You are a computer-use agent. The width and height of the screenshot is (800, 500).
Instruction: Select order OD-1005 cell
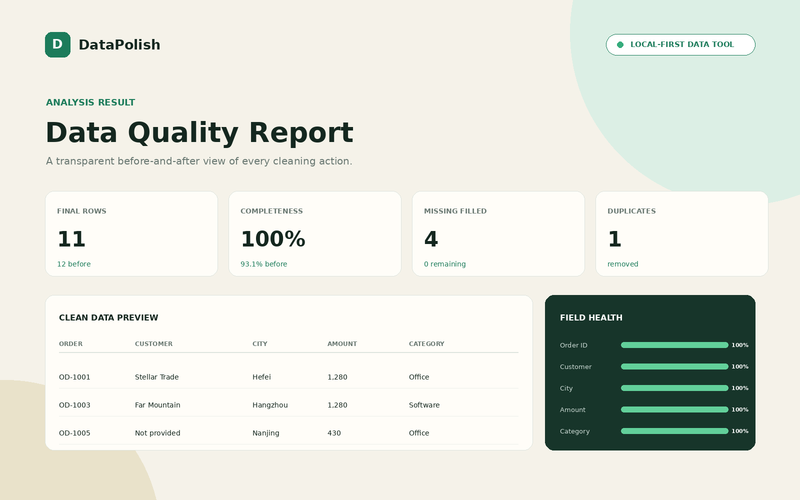74,433
